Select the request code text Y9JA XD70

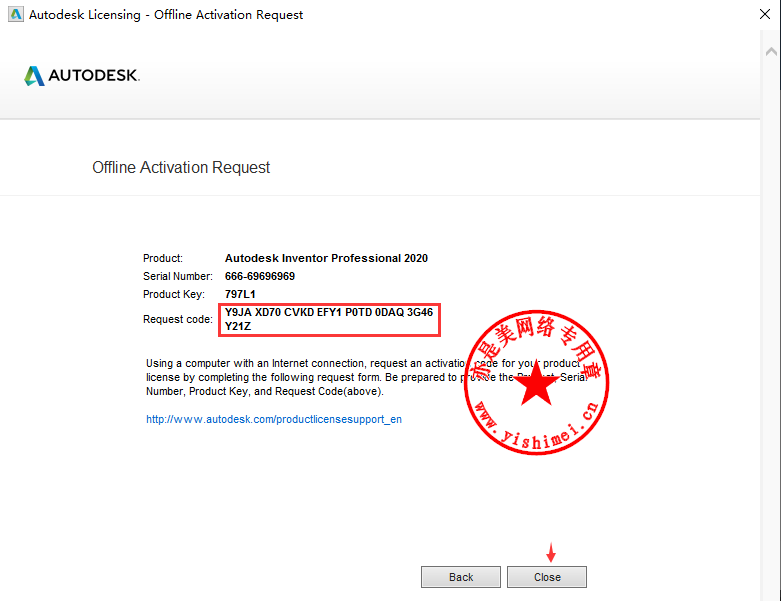pyautogui.click(x=253, y=312)
